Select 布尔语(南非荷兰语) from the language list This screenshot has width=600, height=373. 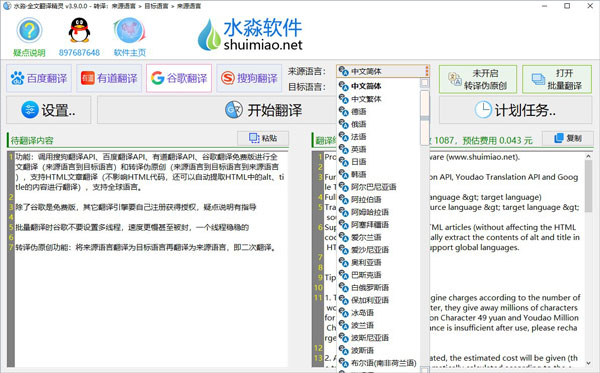coord(378,363)
